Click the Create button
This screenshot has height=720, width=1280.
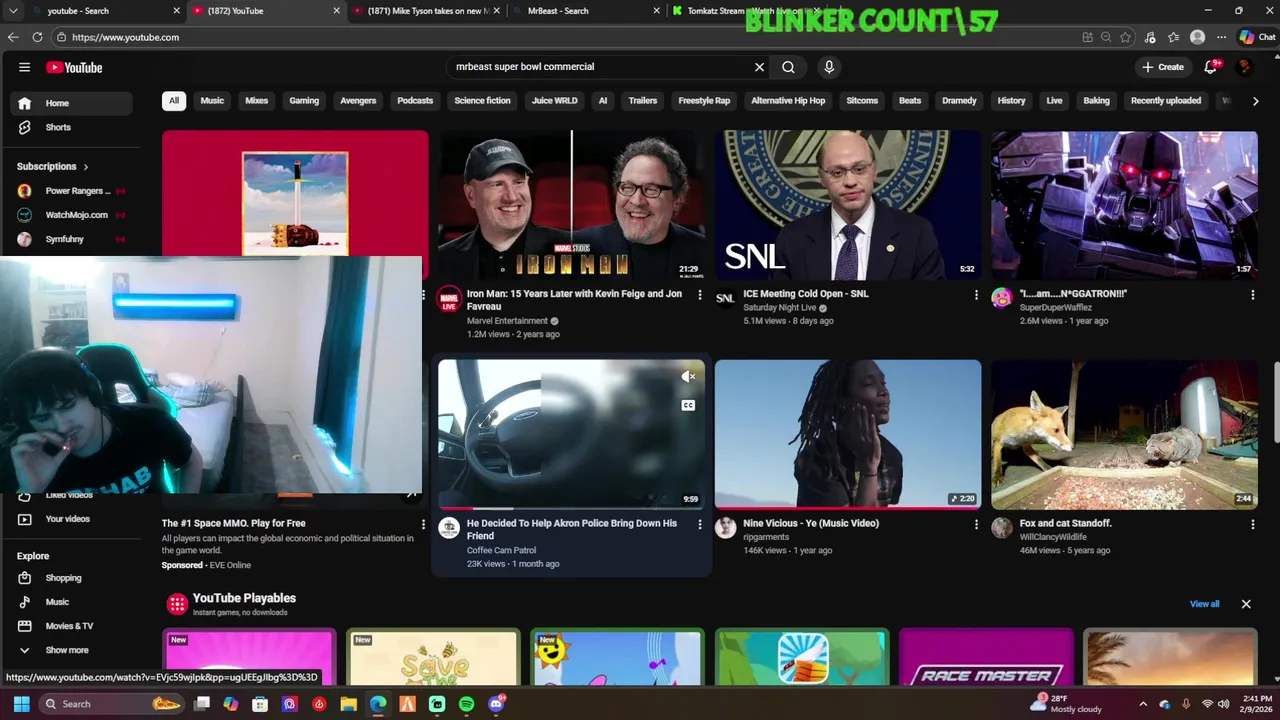coord(1163,67)
